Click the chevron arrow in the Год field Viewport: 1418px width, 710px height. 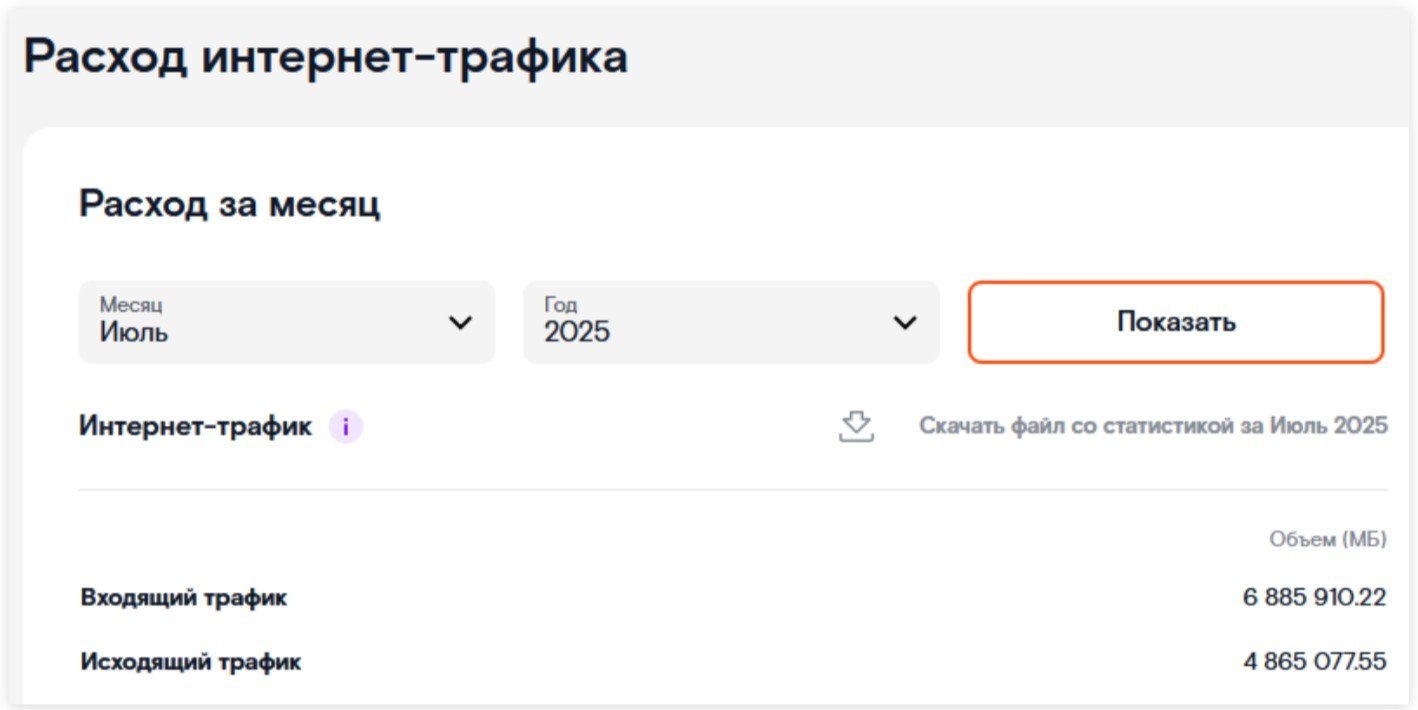(x=905, y=323)
